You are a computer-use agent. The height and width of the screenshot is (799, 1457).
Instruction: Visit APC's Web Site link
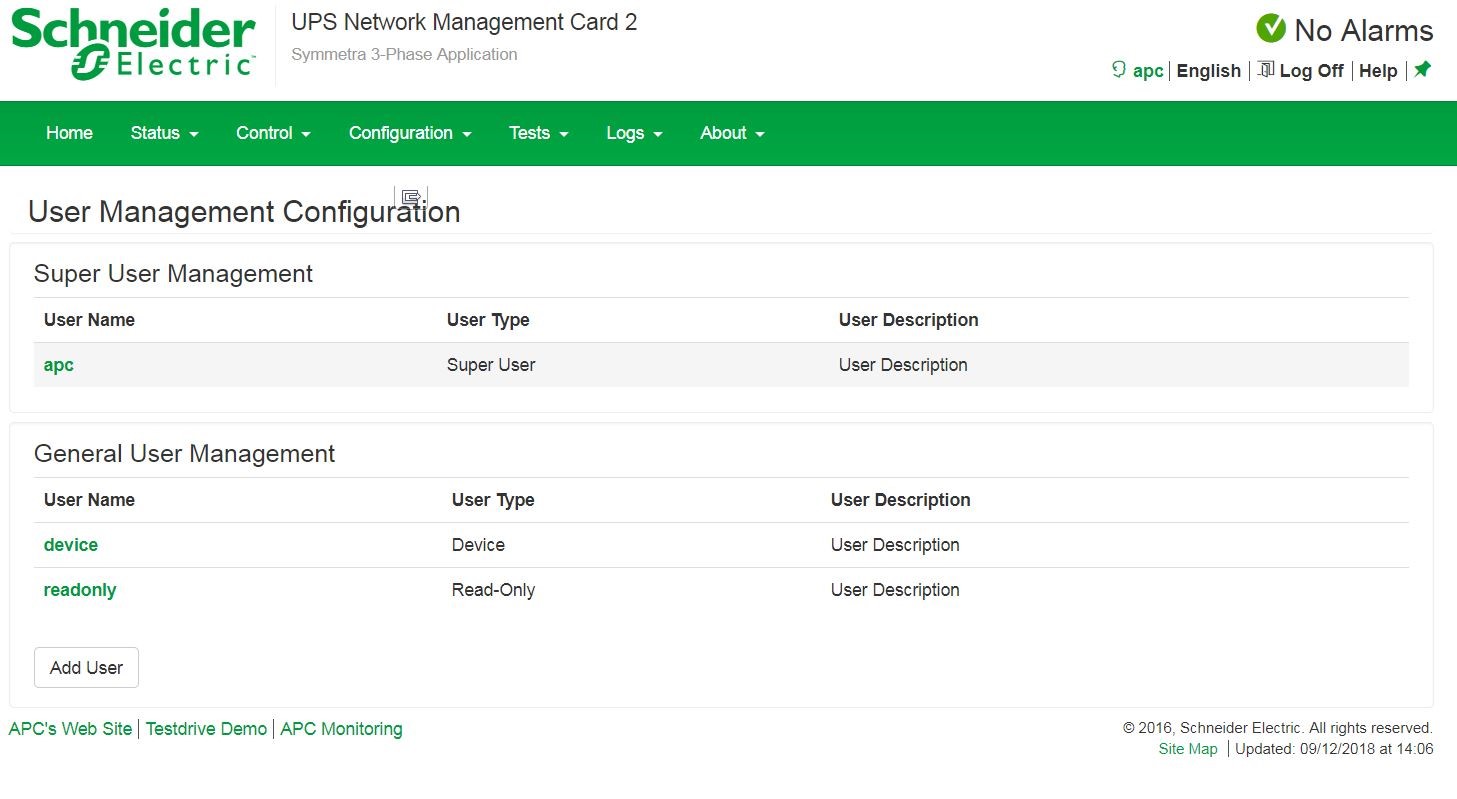(70, 729)
